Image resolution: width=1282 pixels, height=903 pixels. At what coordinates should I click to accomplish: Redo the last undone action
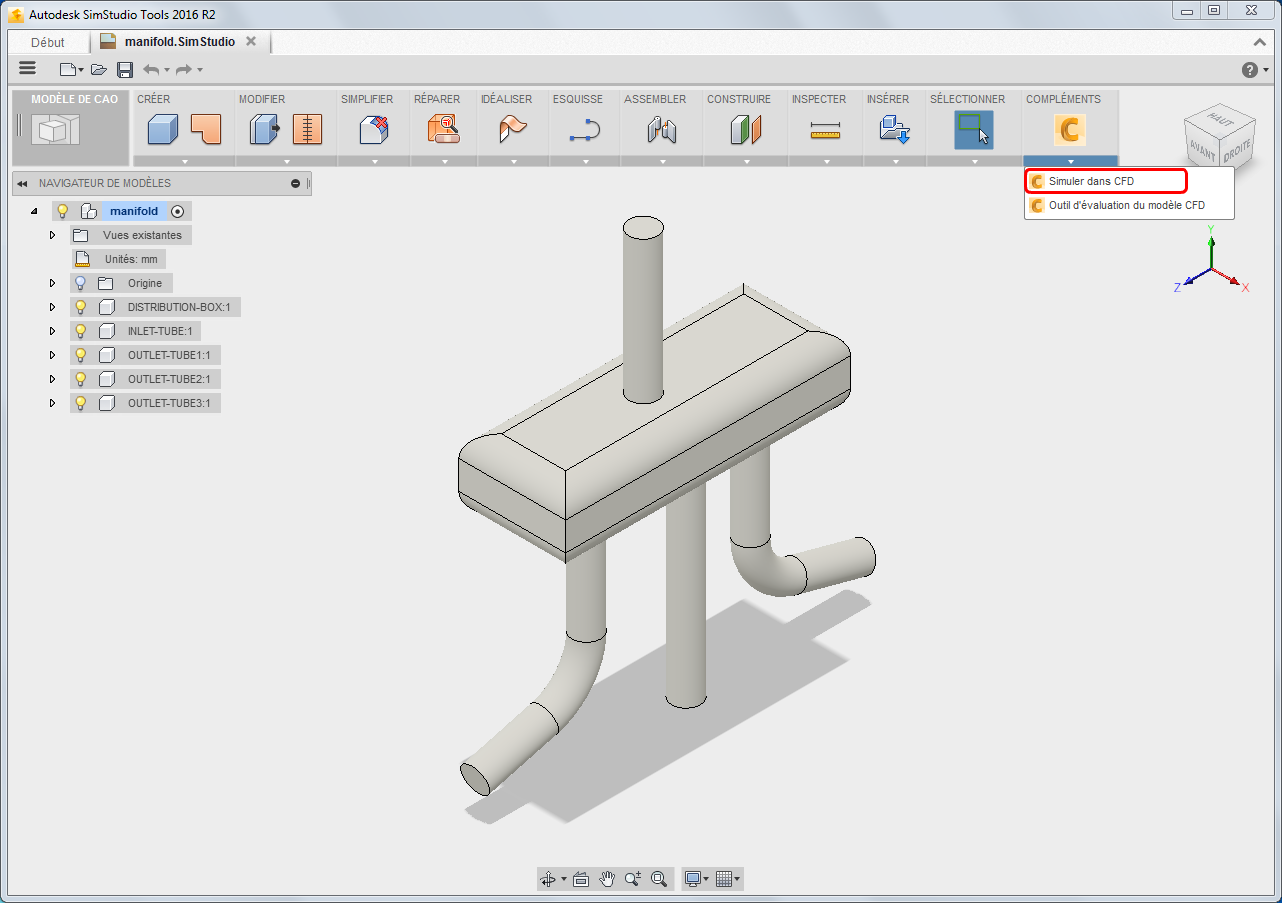tap(183, 69)
